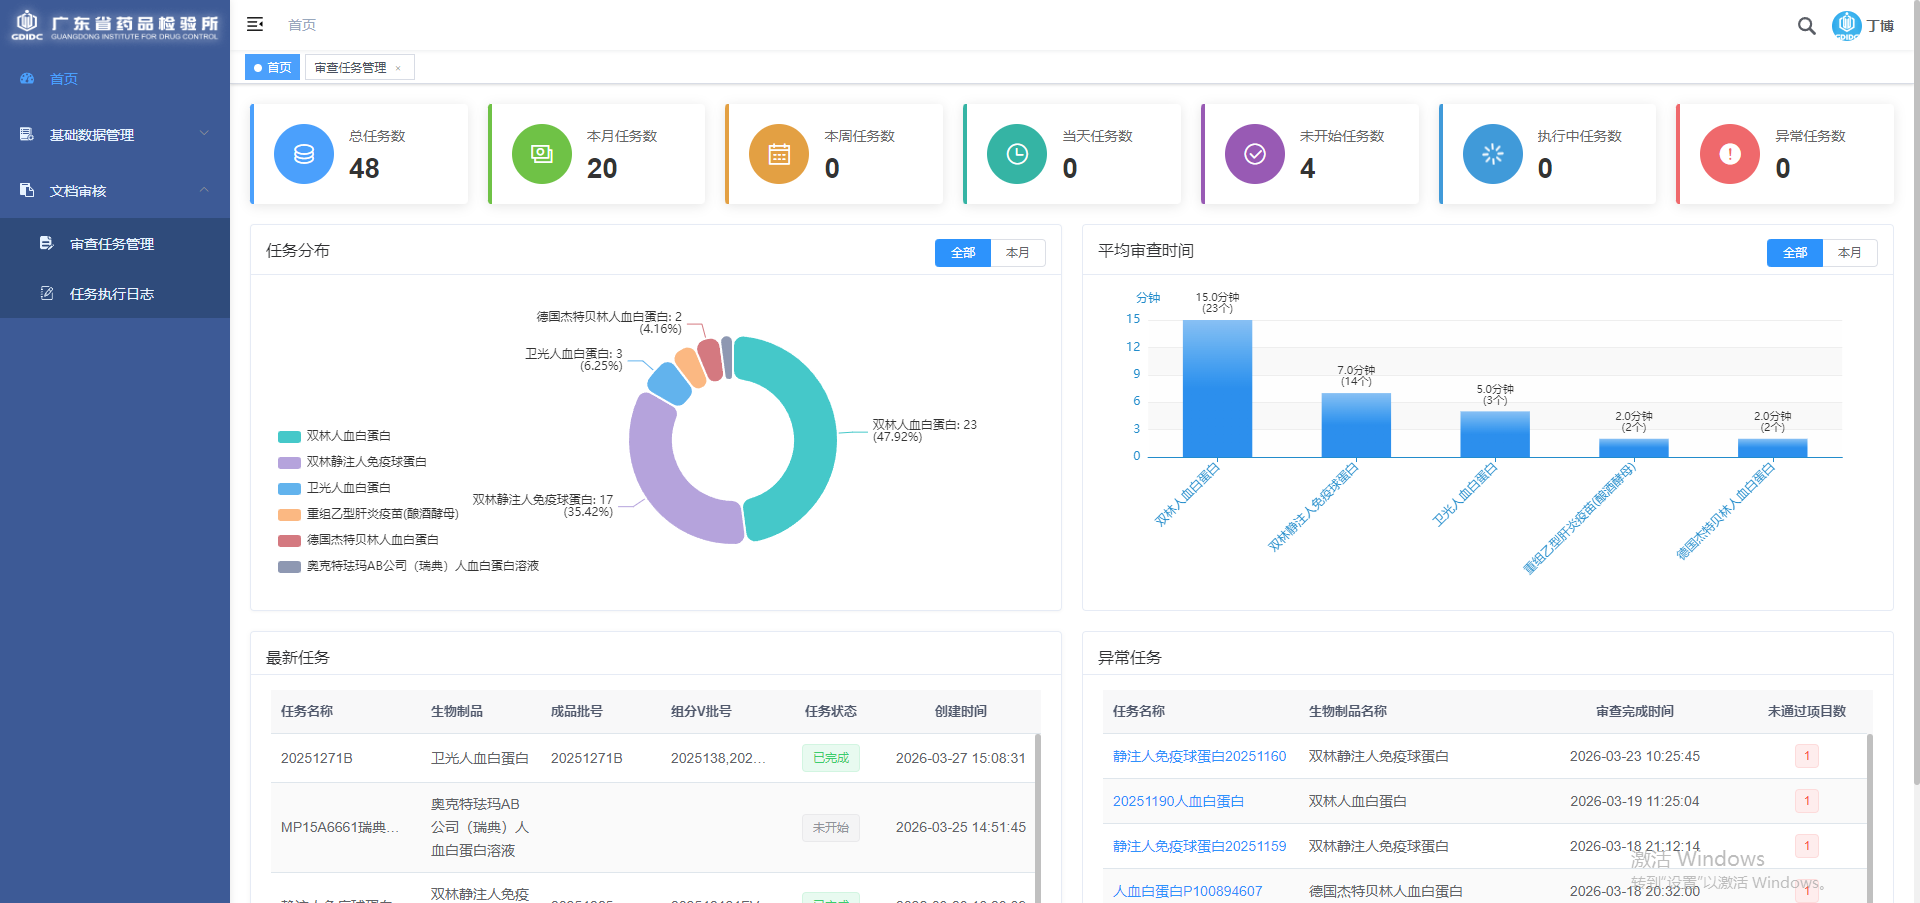Expand the 基础数据管理 sidebar menu
This screenshot has height=903, width=1920.
115,134
